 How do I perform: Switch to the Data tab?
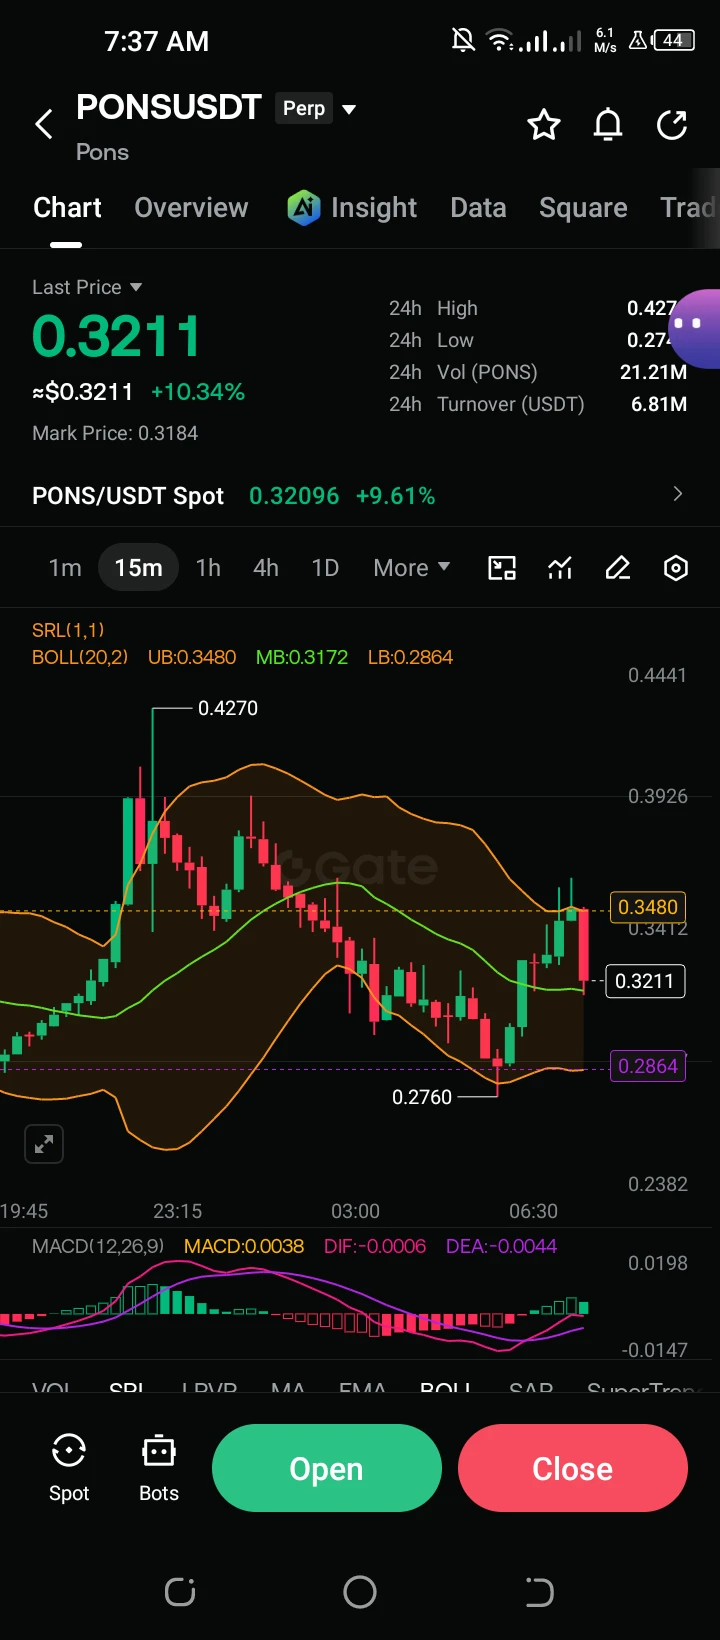coord(478,208)
